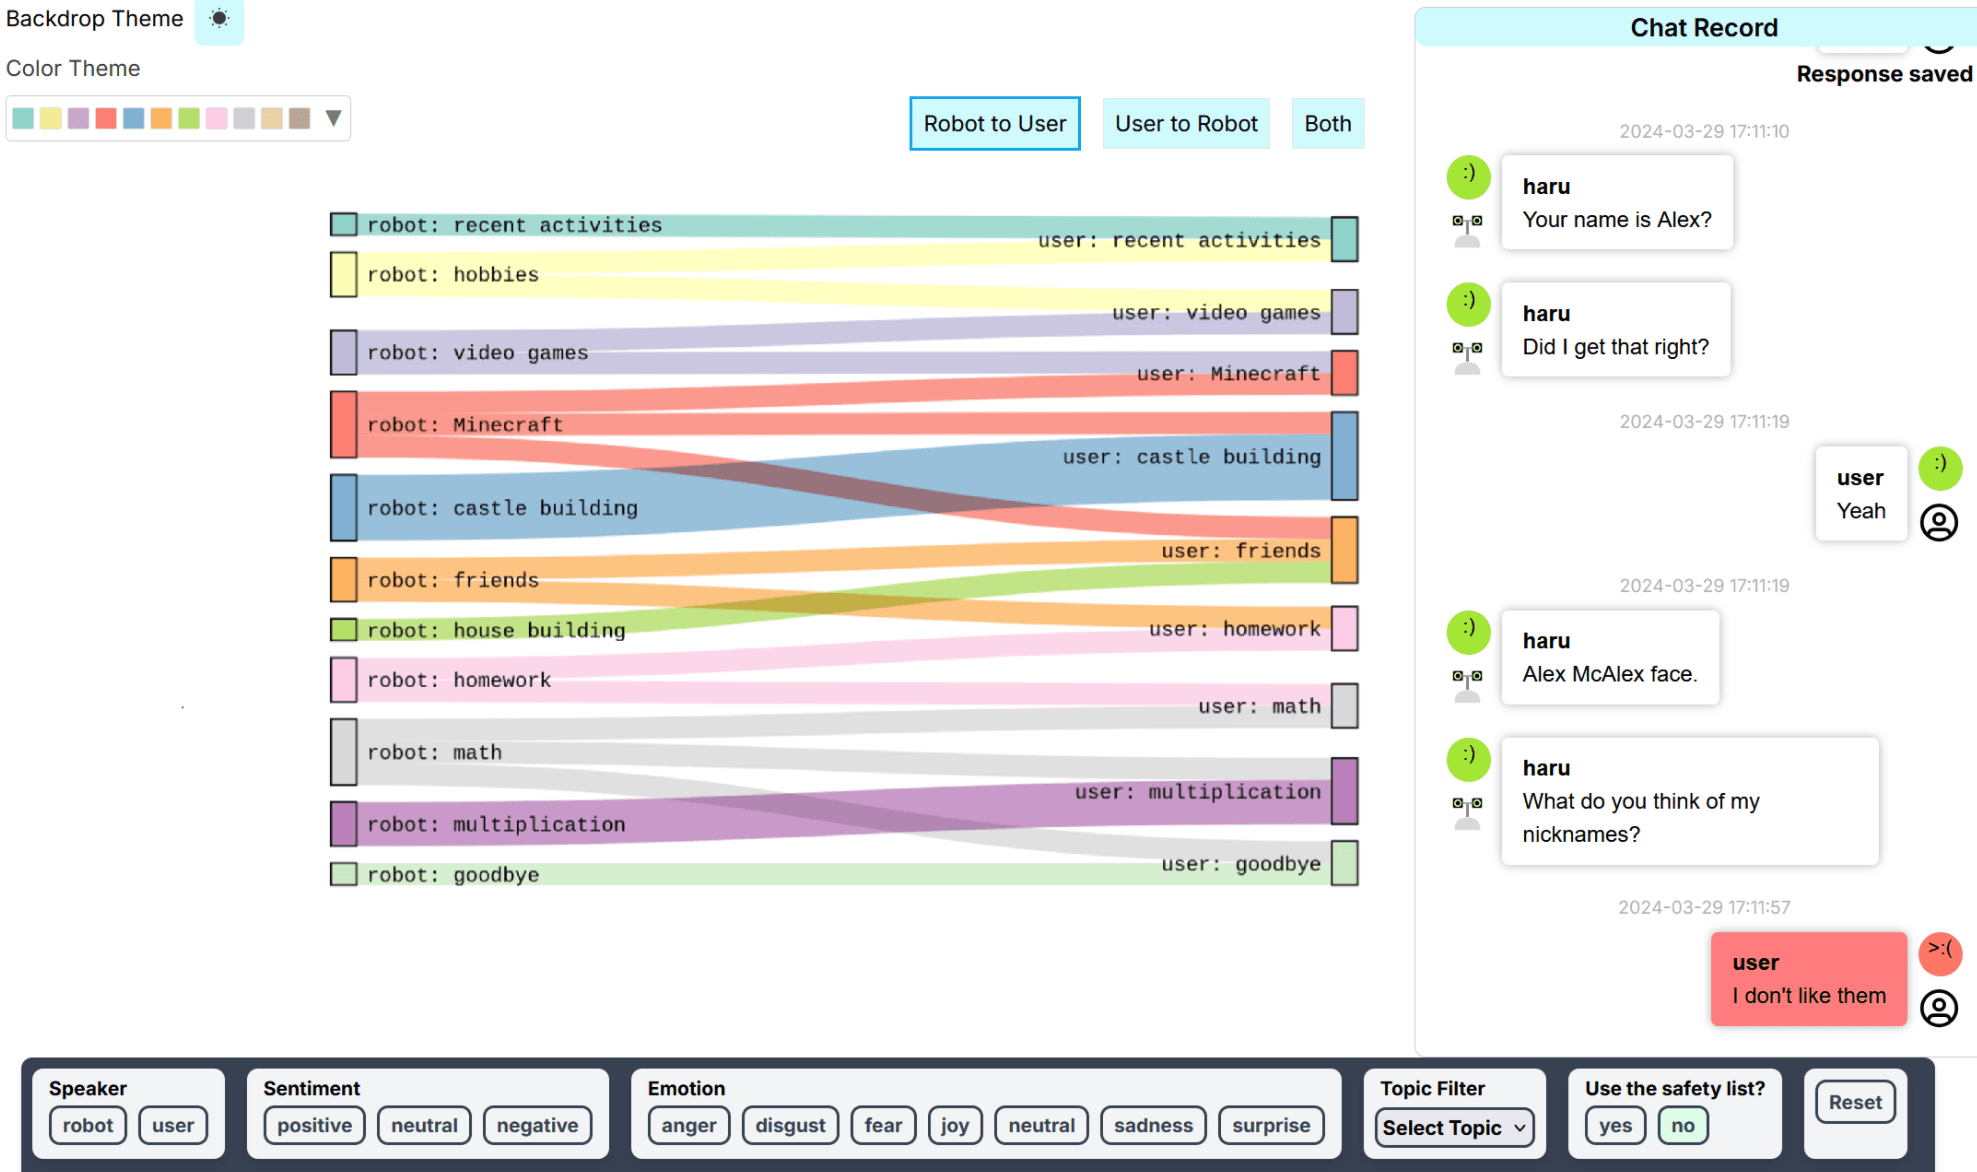Switch to the User to Robot view
The height and width of the screenshot is (1172, 1977).
point(1186,124)
